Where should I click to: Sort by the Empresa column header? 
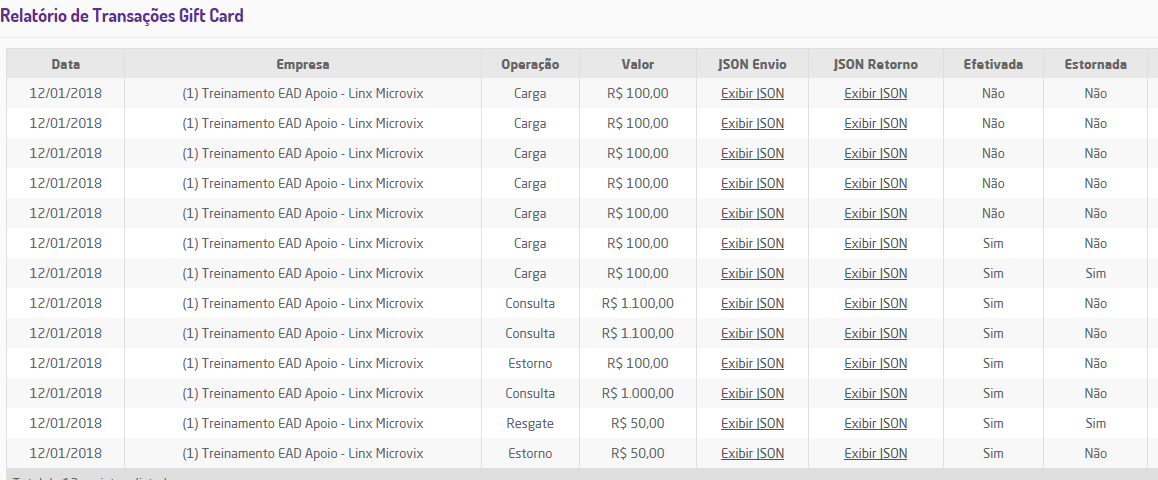[302, 64]
